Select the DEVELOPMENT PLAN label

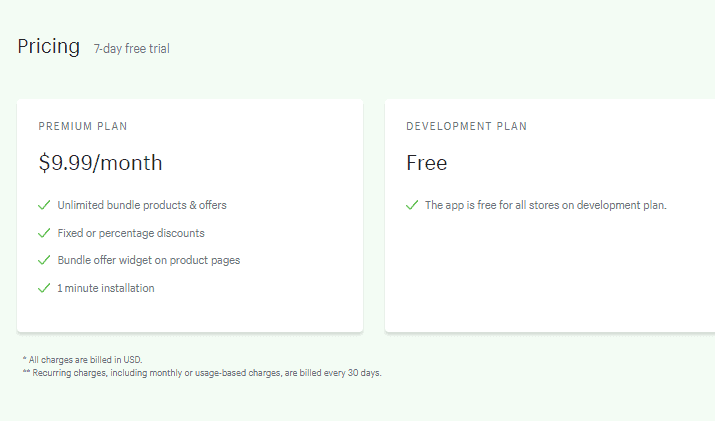tap(466, 126)
